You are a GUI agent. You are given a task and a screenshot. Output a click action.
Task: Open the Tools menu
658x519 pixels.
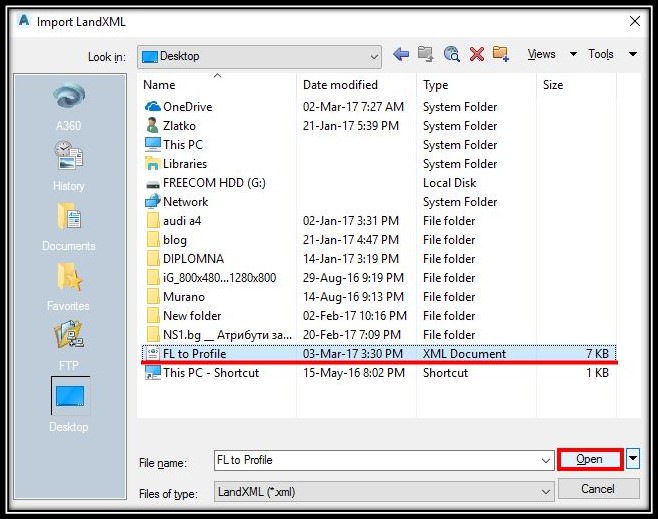(x=601, y=54)
